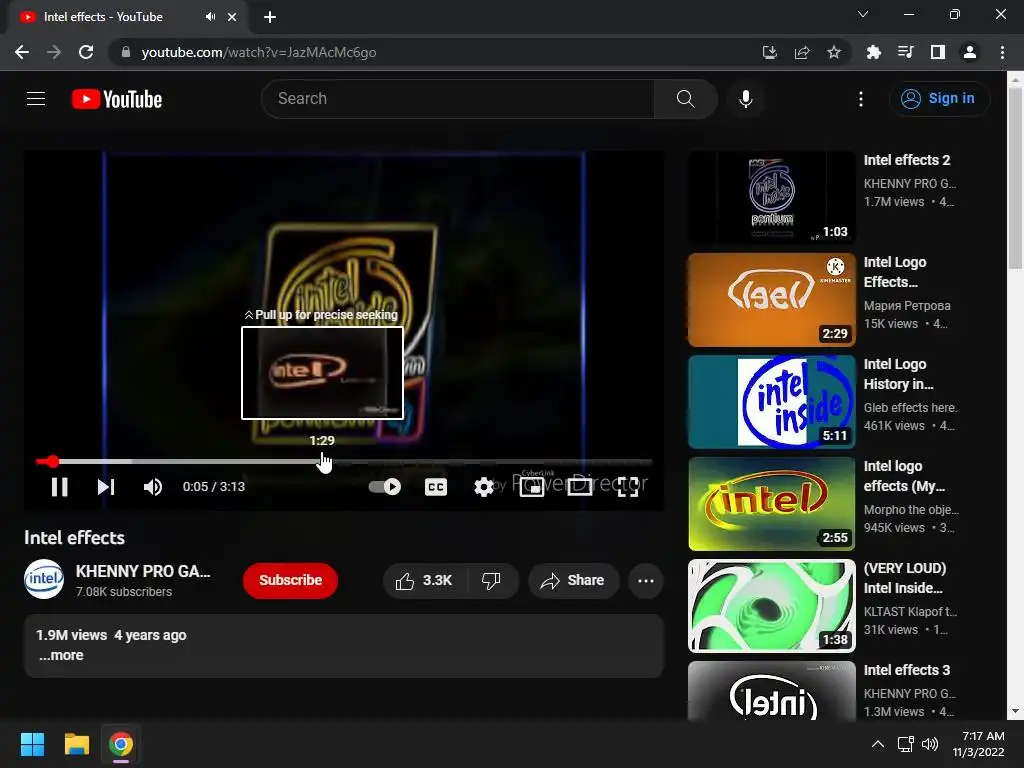The width and height of the screenshot is (1024, 768).
Task: Open player settings gear
Action: [x=484, y=487]
